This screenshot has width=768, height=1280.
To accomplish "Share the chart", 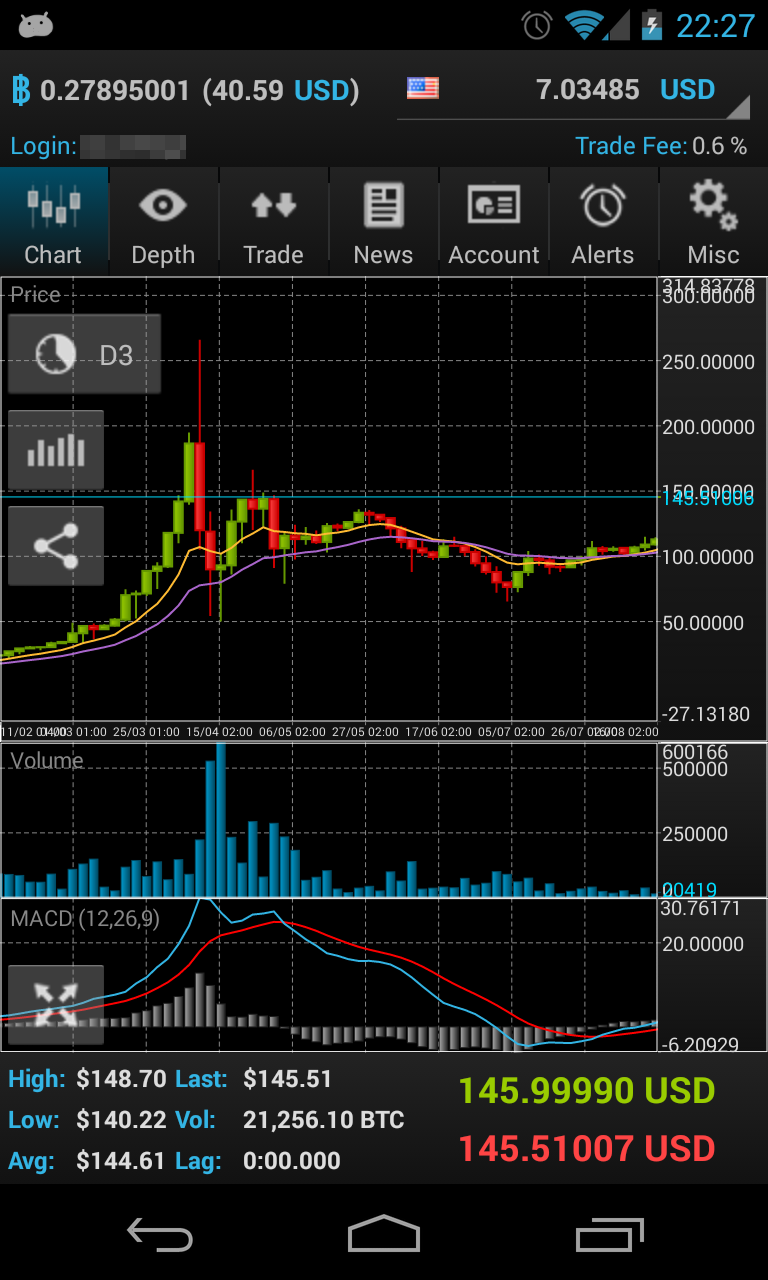I will 56,546.
